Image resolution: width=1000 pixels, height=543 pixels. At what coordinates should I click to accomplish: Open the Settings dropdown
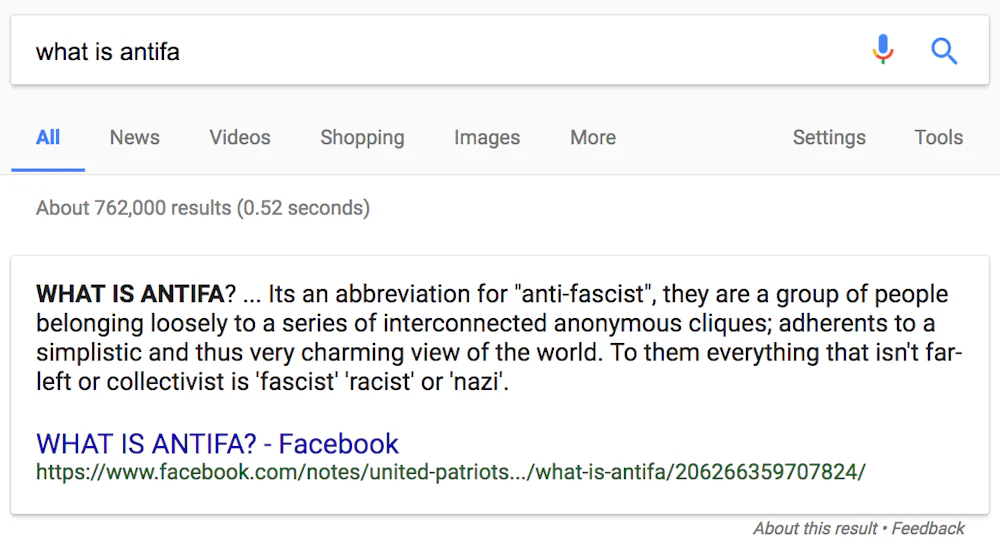click(x=829, y=138)
